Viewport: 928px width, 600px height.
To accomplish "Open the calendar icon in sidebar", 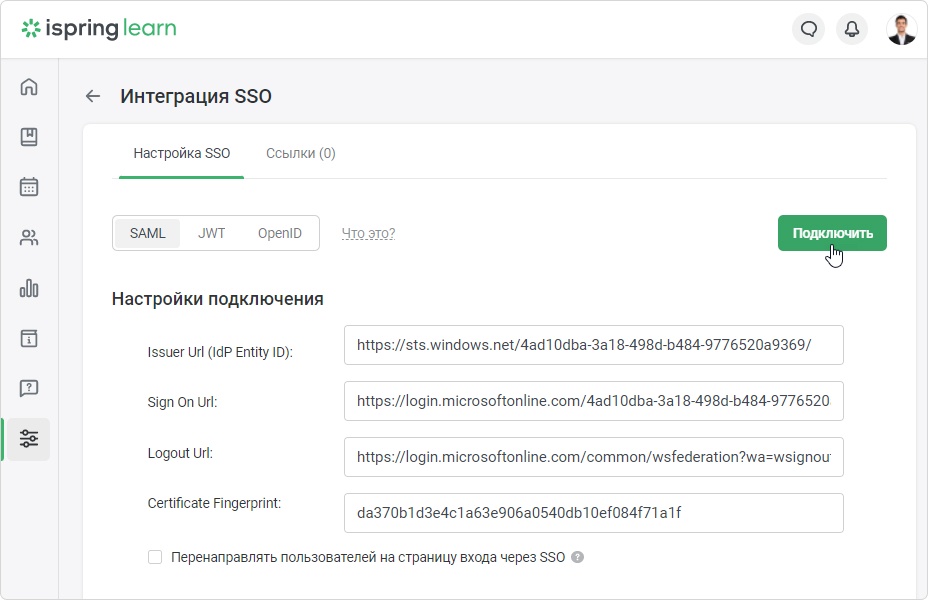I will click(28, 187).
